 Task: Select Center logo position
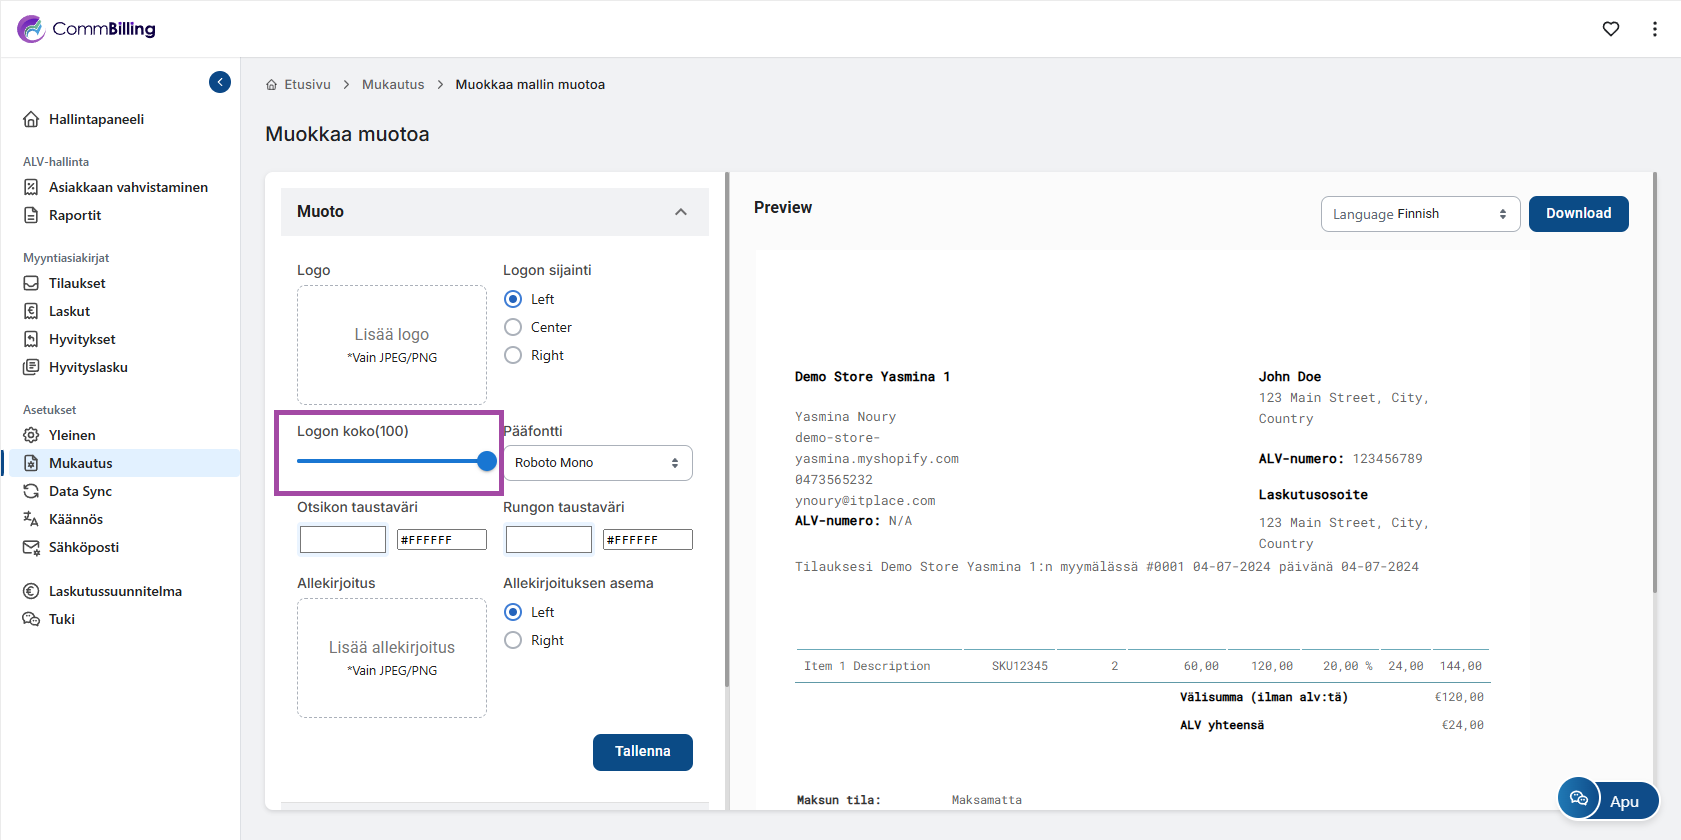click(513, 327)
